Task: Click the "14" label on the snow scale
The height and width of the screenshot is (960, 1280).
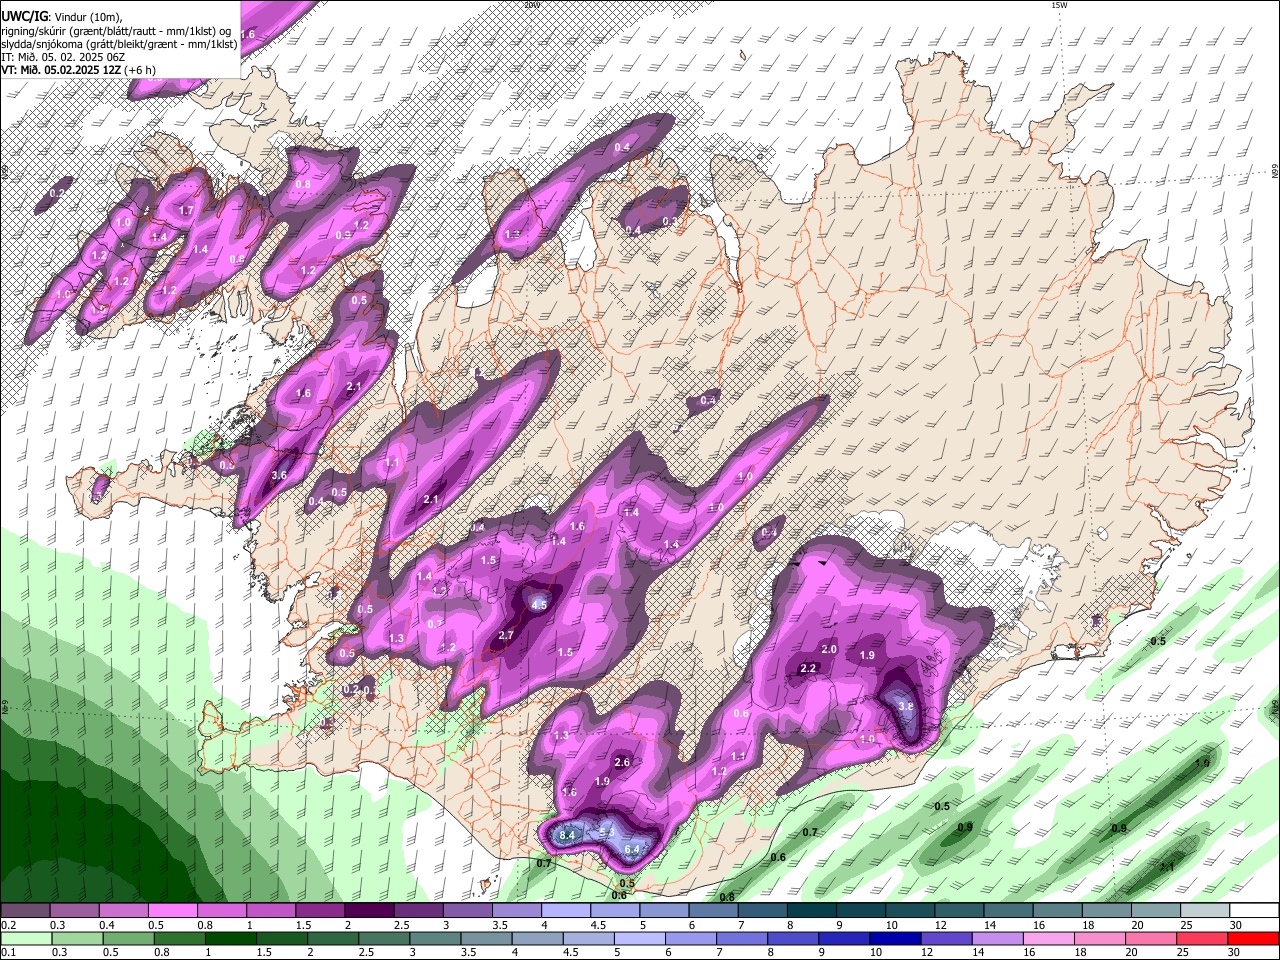Action: click(989, 925)
